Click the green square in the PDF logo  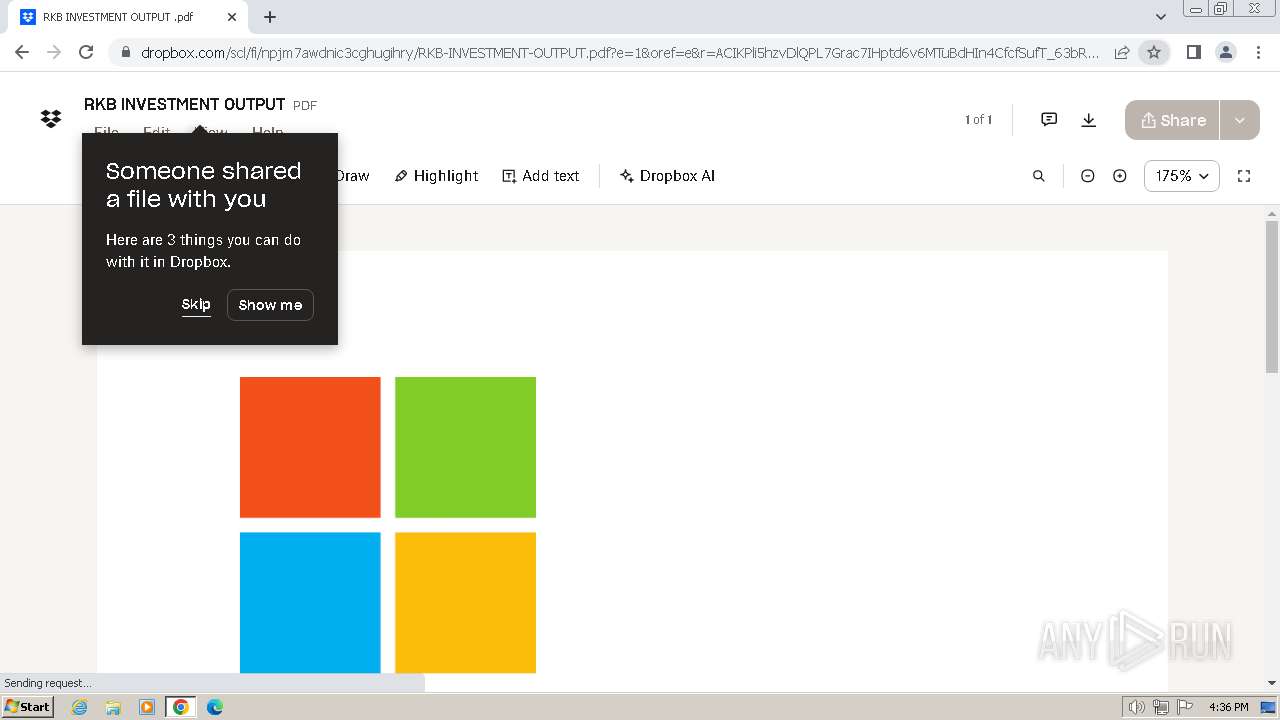click(x=465, y=447)
